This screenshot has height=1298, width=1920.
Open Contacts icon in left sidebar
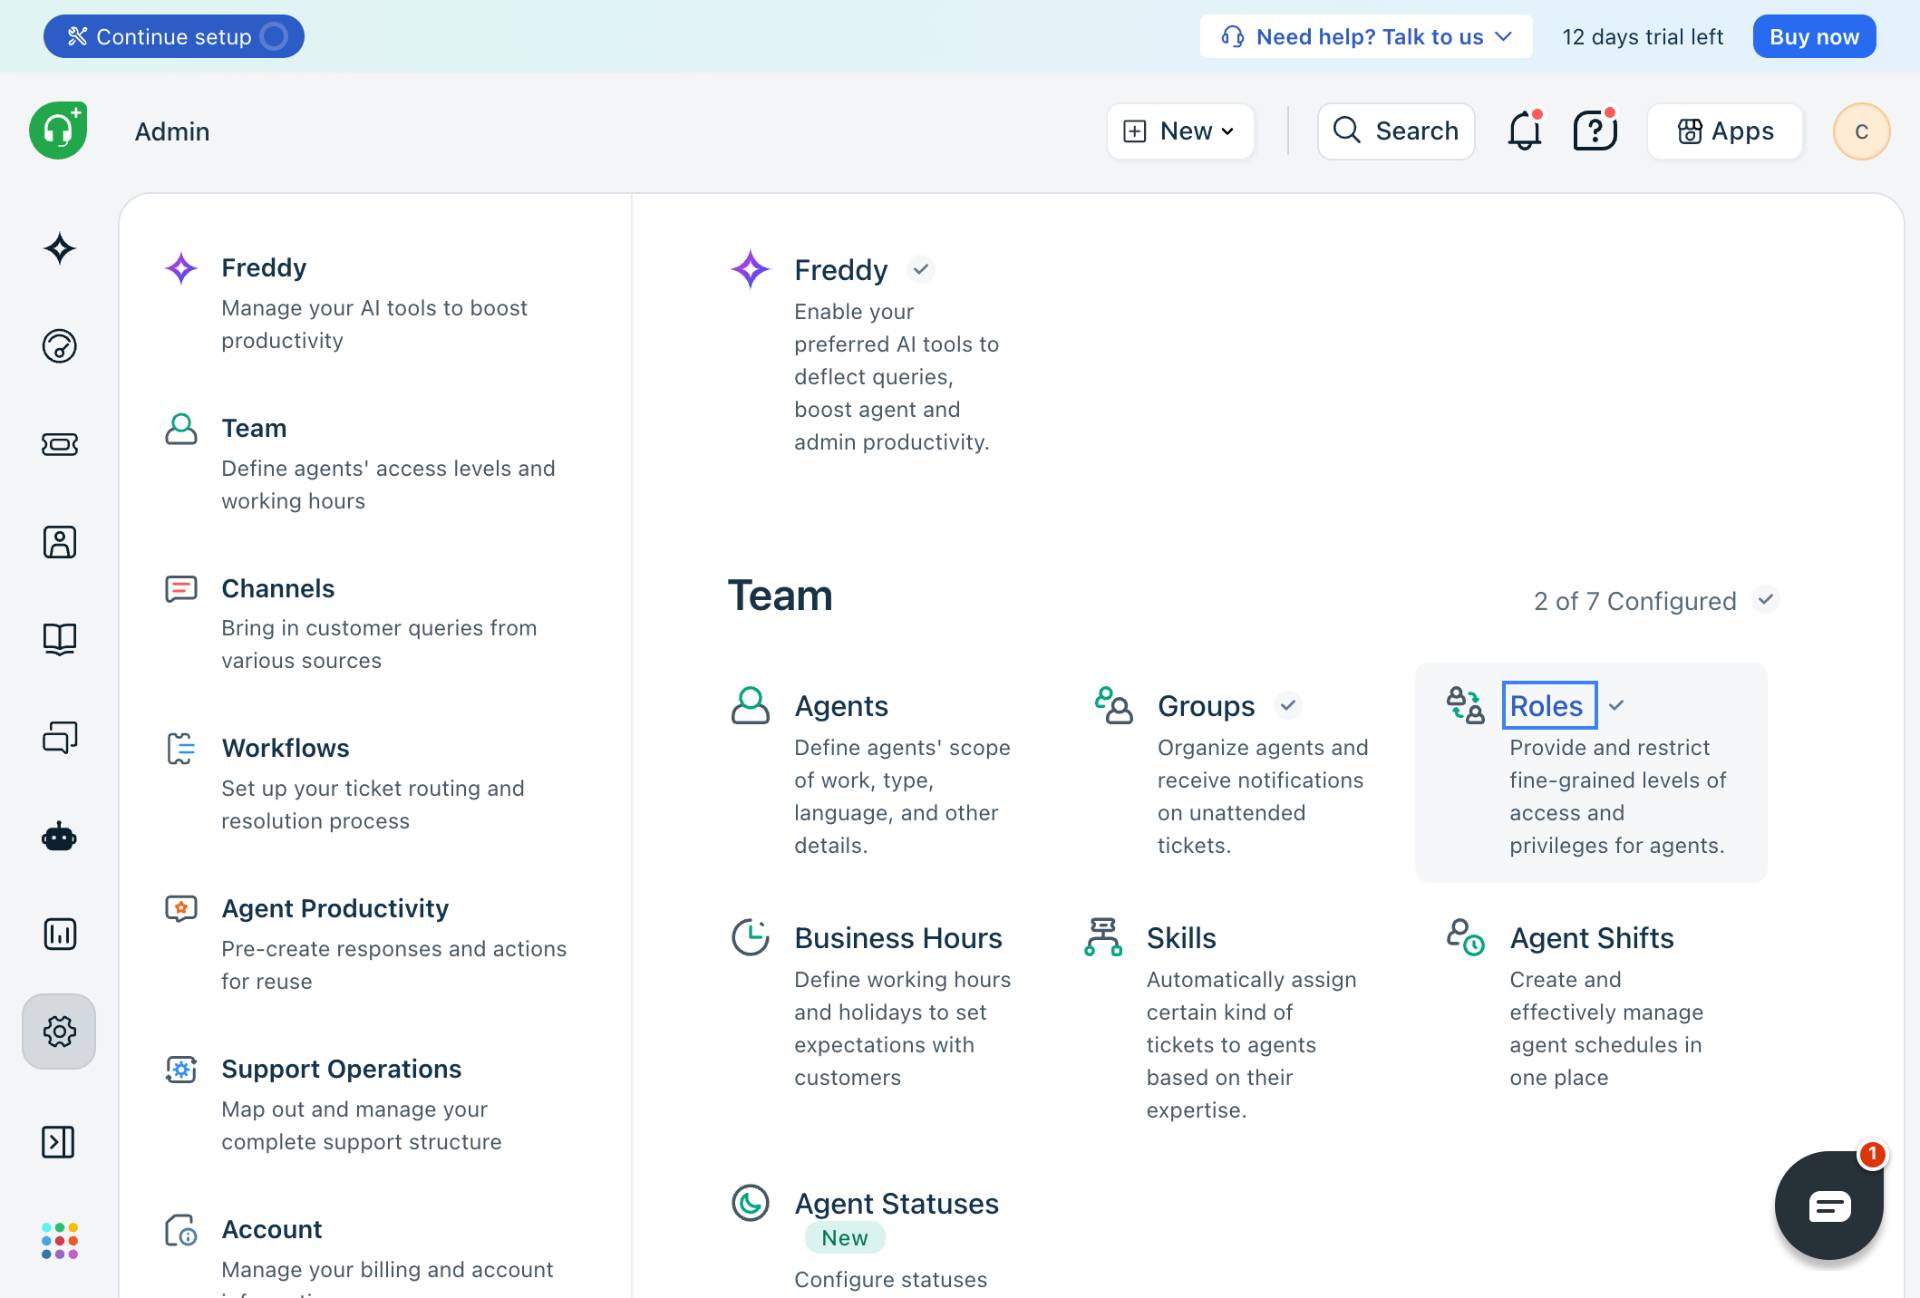[59, 542]
